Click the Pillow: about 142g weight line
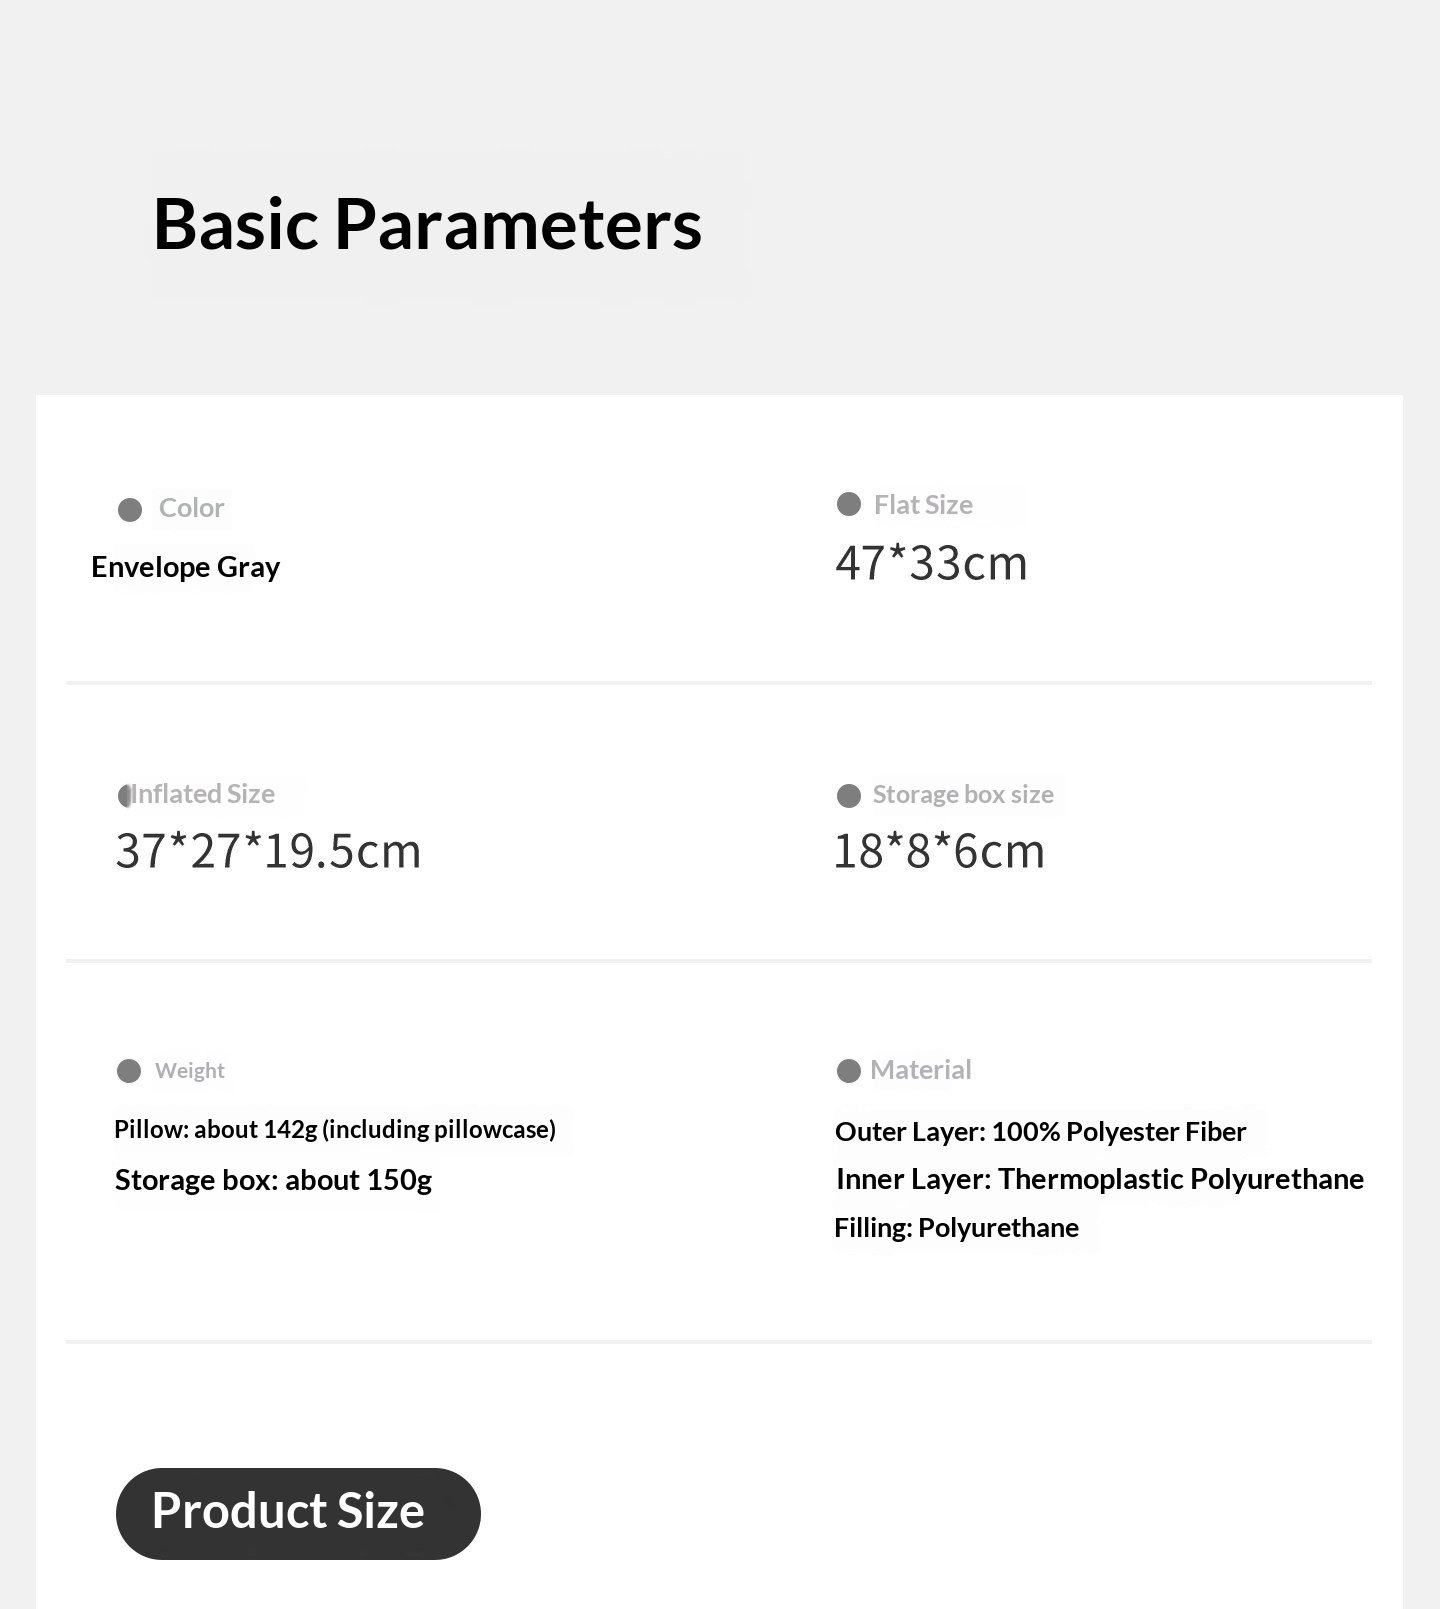Image resolution: width=1440 pixels, height=1609 pixels. pos(335,1129)
